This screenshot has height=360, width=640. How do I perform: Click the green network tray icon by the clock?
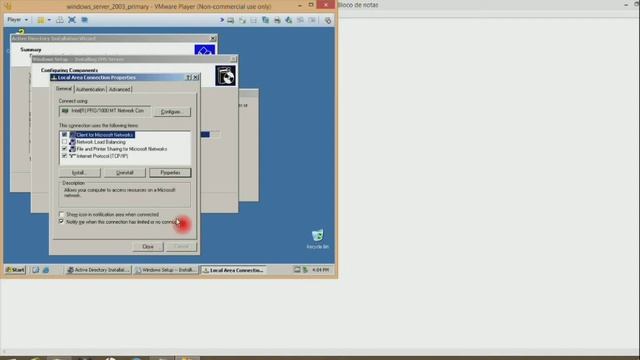tap(305, 270)
